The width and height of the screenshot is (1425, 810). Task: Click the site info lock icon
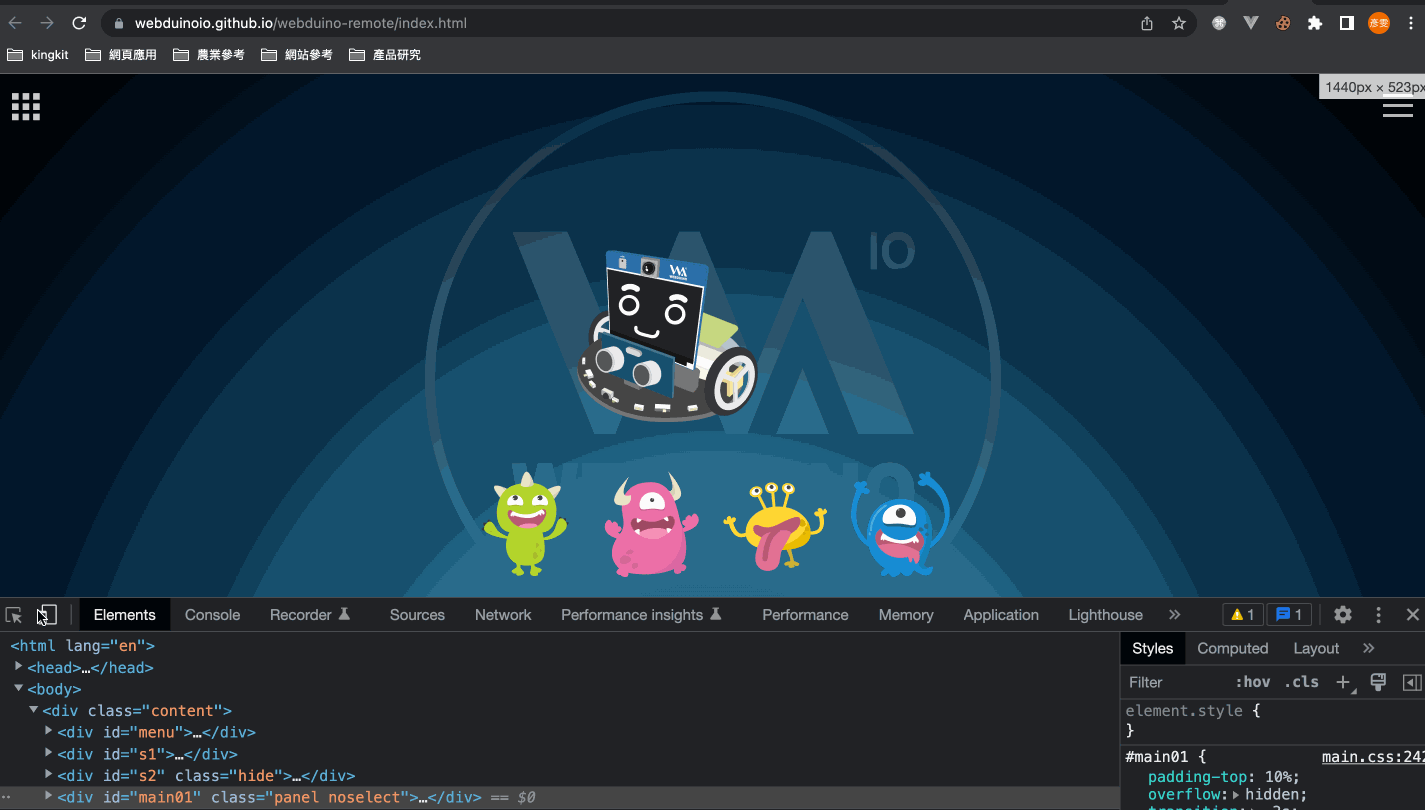118,23
